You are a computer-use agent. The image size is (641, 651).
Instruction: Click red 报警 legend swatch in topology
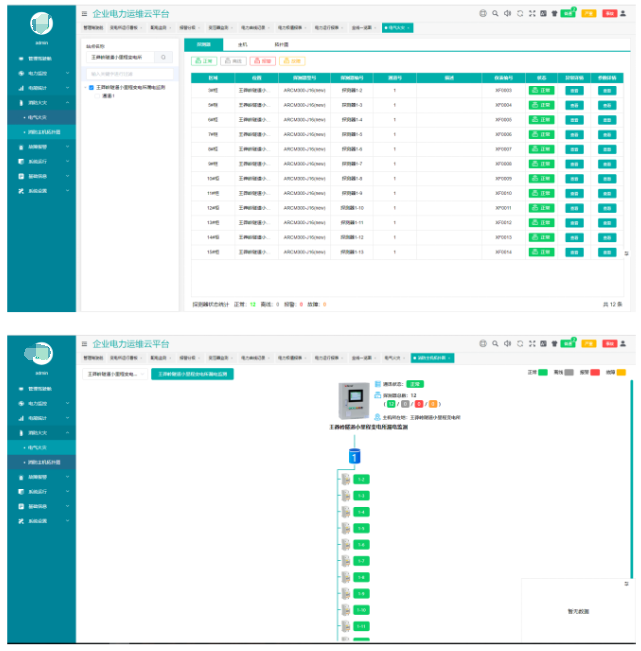(595, 372)
